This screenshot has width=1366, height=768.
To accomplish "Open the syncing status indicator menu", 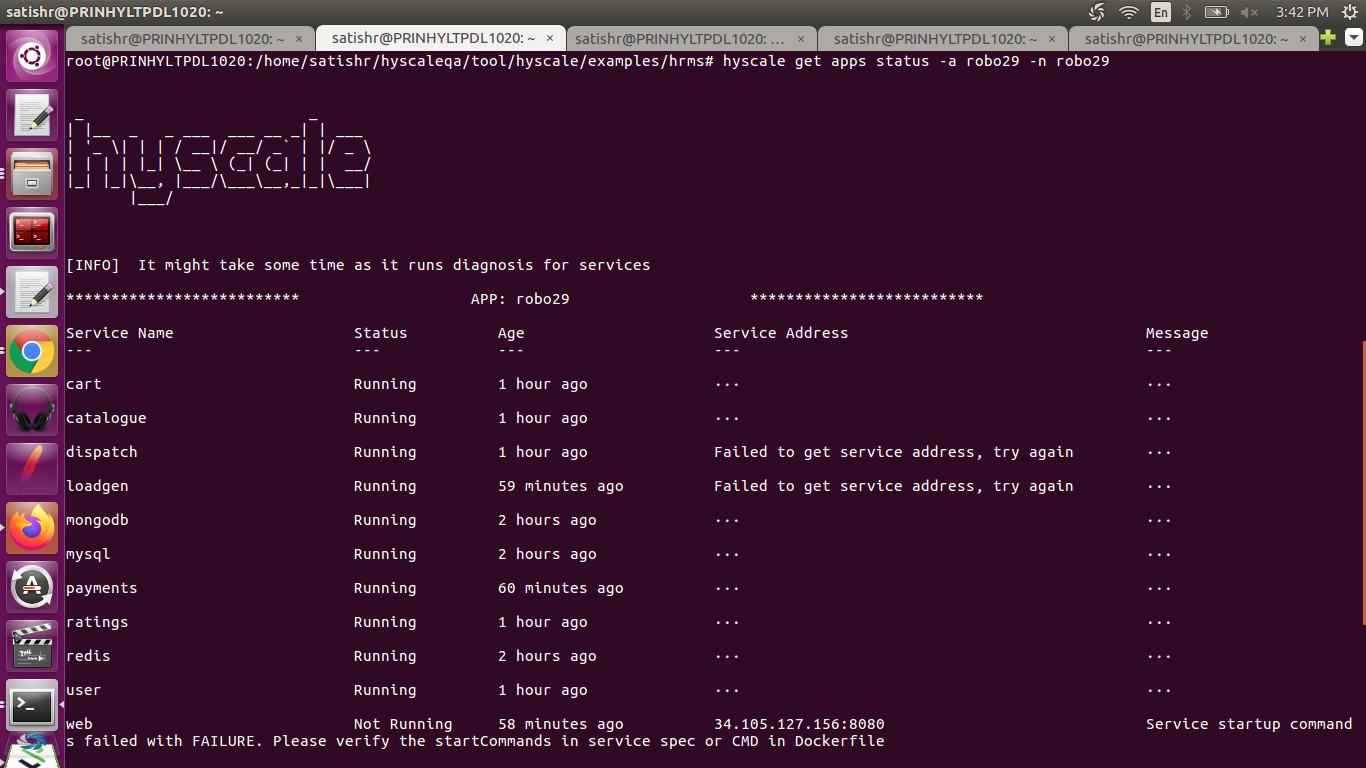I will click(1096, 12).
